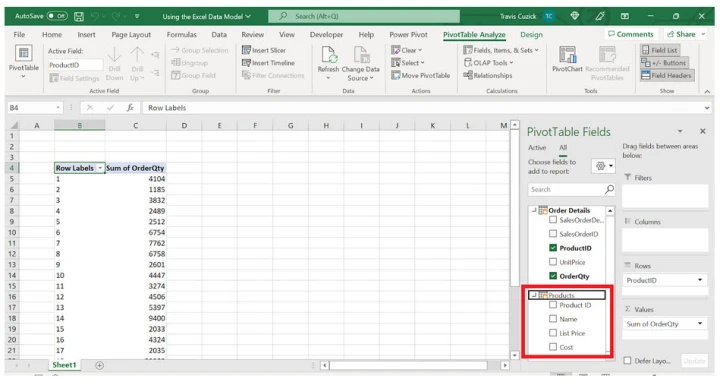Open the Row Labels filter dropdown
This screenshot has width=720, height=382.
(x=100, y=168)
